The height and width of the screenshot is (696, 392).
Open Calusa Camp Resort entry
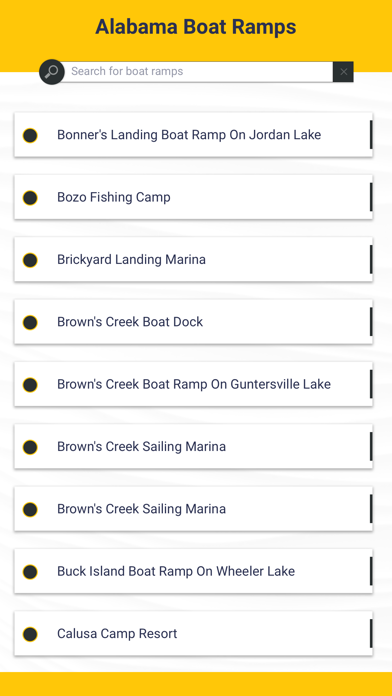(x=194, y=633)
